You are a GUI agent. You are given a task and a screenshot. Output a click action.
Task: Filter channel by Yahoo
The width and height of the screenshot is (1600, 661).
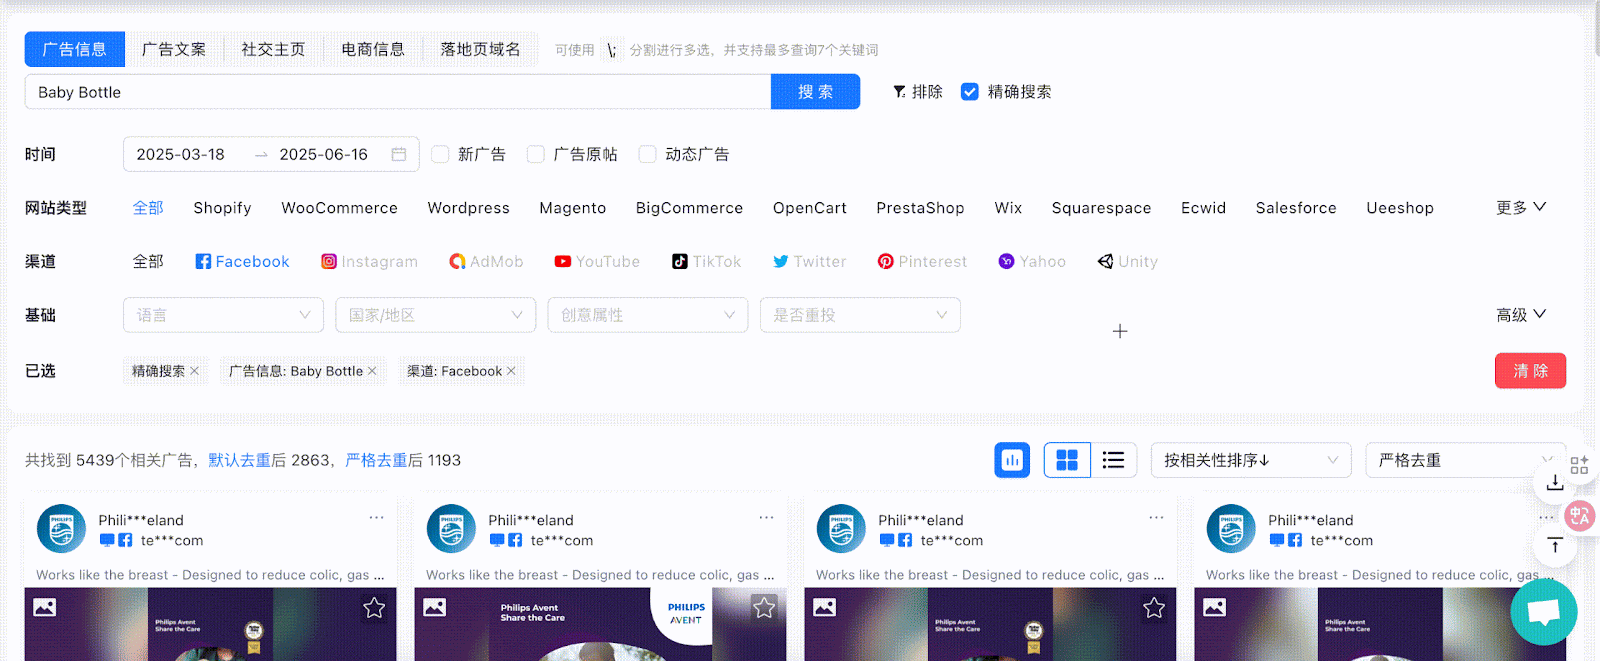click(x=1032, y=261)
